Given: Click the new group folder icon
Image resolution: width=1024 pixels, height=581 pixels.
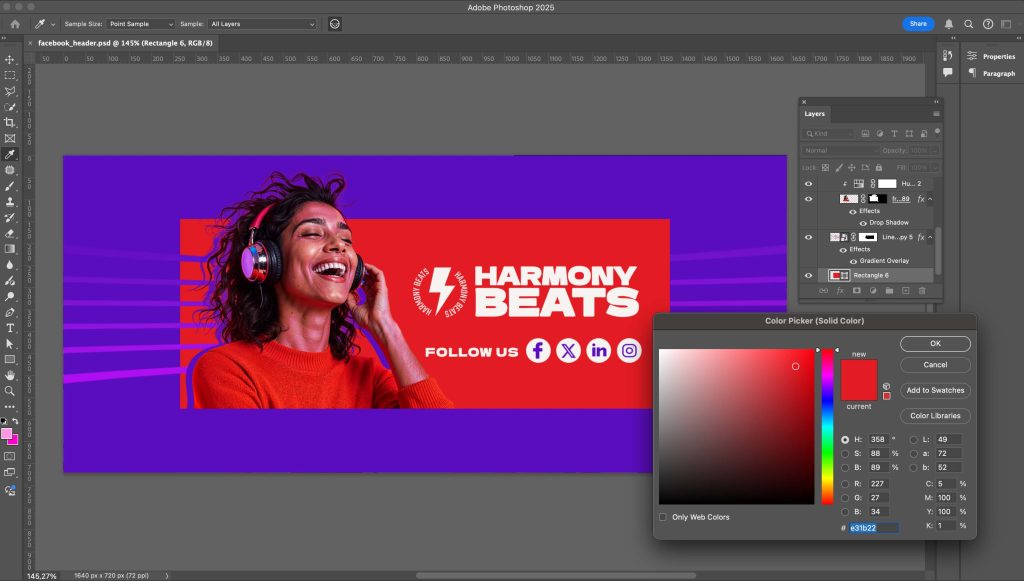Looking at the screenshot, I should point(889,291).
